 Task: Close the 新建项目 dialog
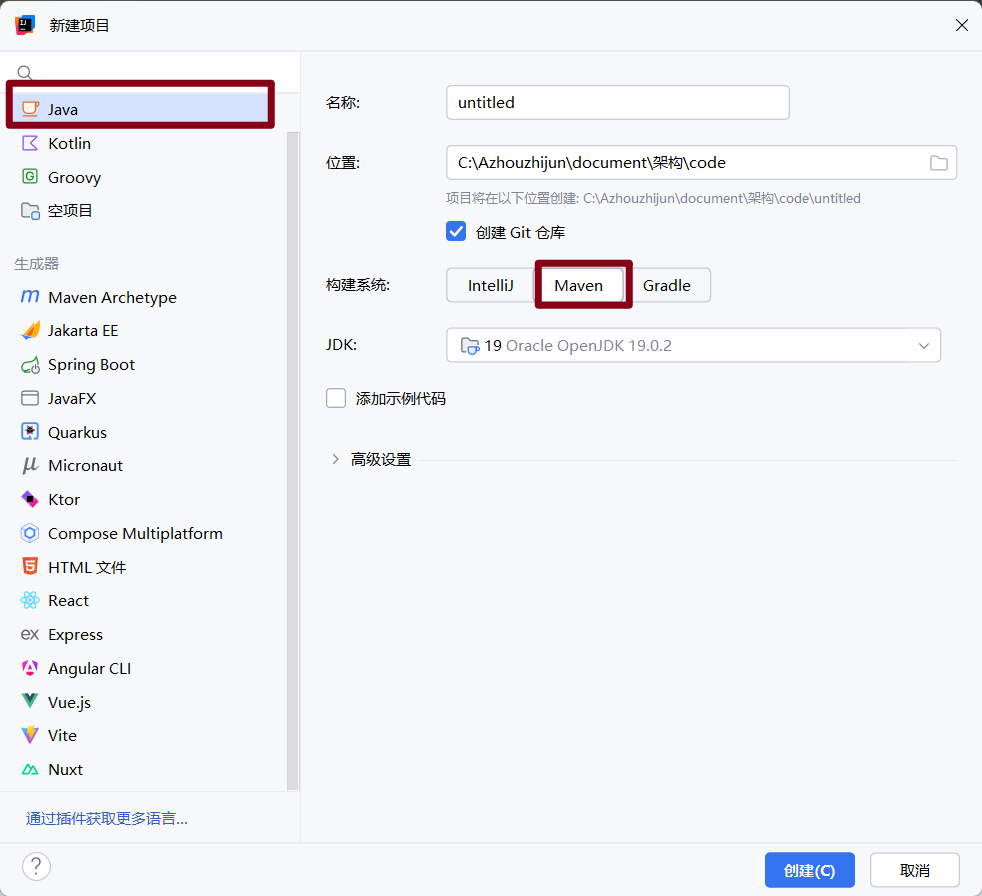[962, 25]
